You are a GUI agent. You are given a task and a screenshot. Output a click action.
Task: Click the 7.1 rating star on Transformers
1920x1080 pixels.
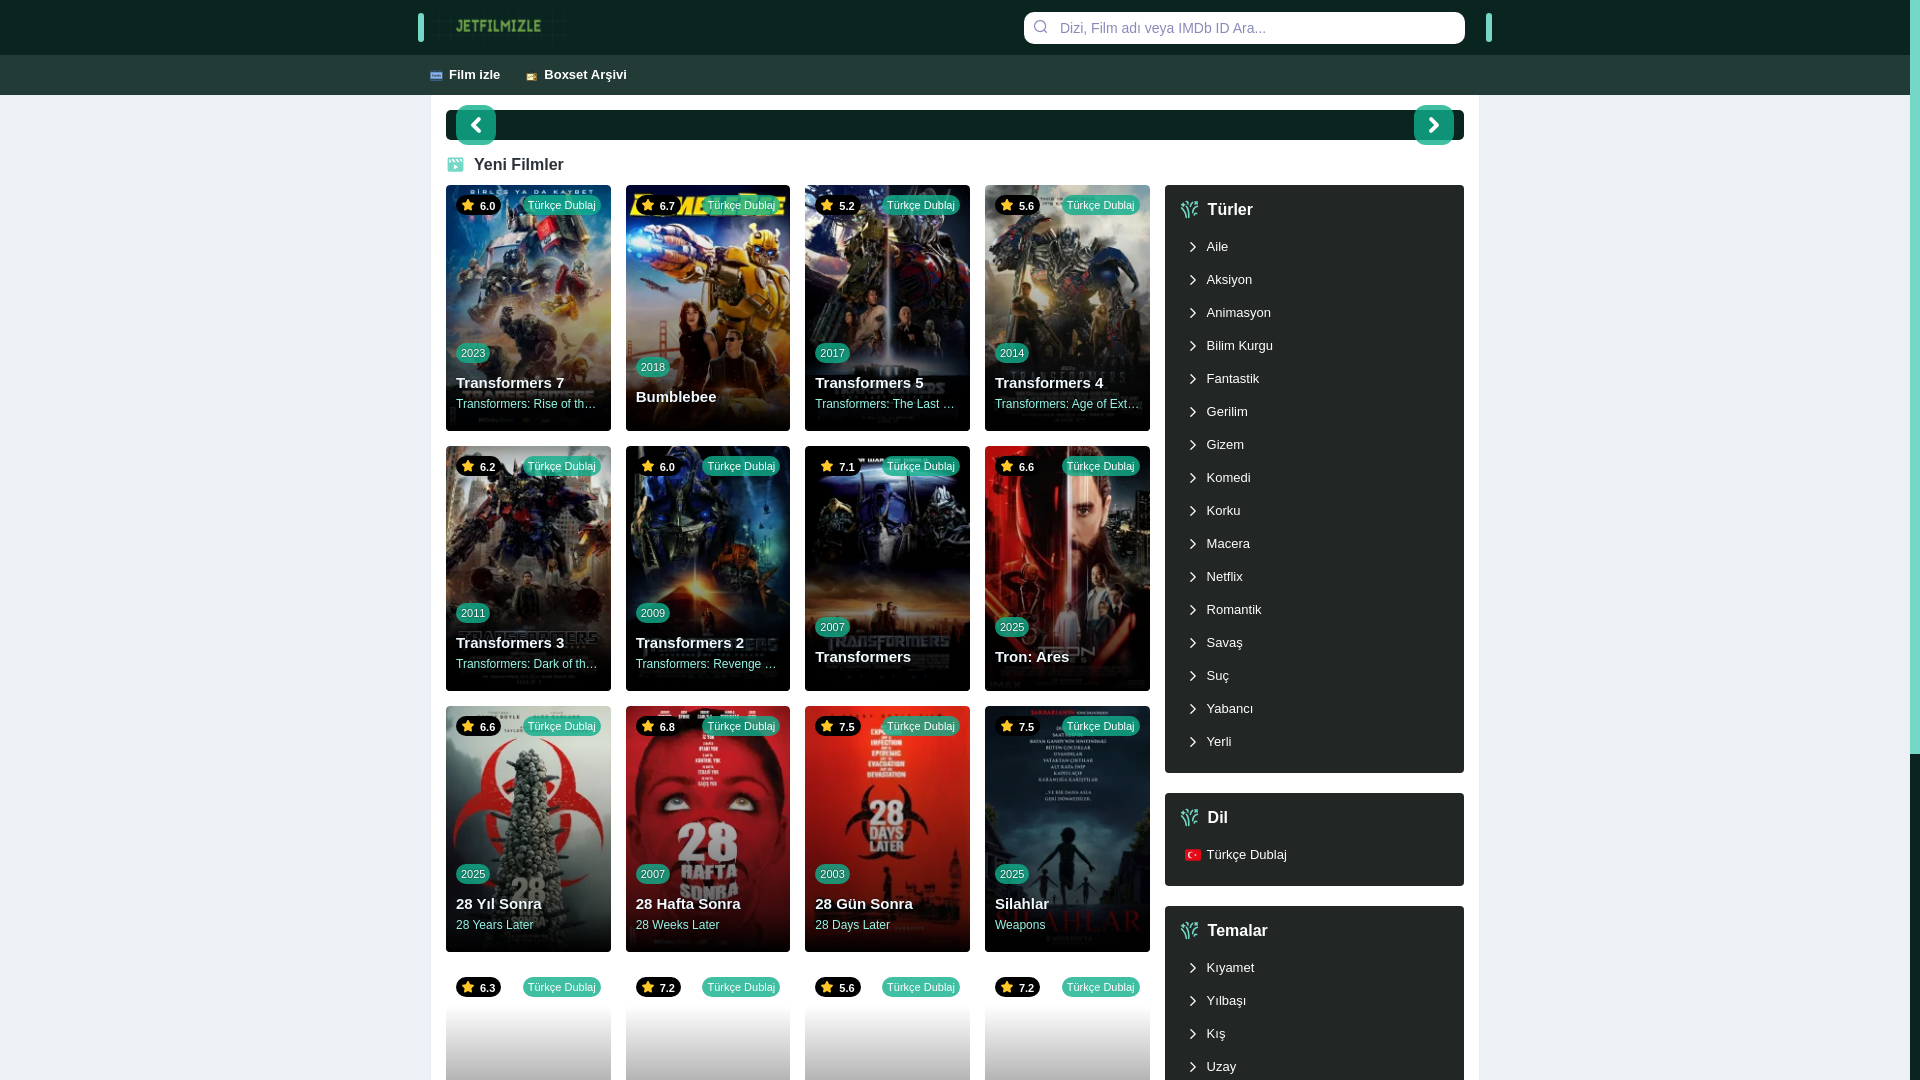click(827, 466)
